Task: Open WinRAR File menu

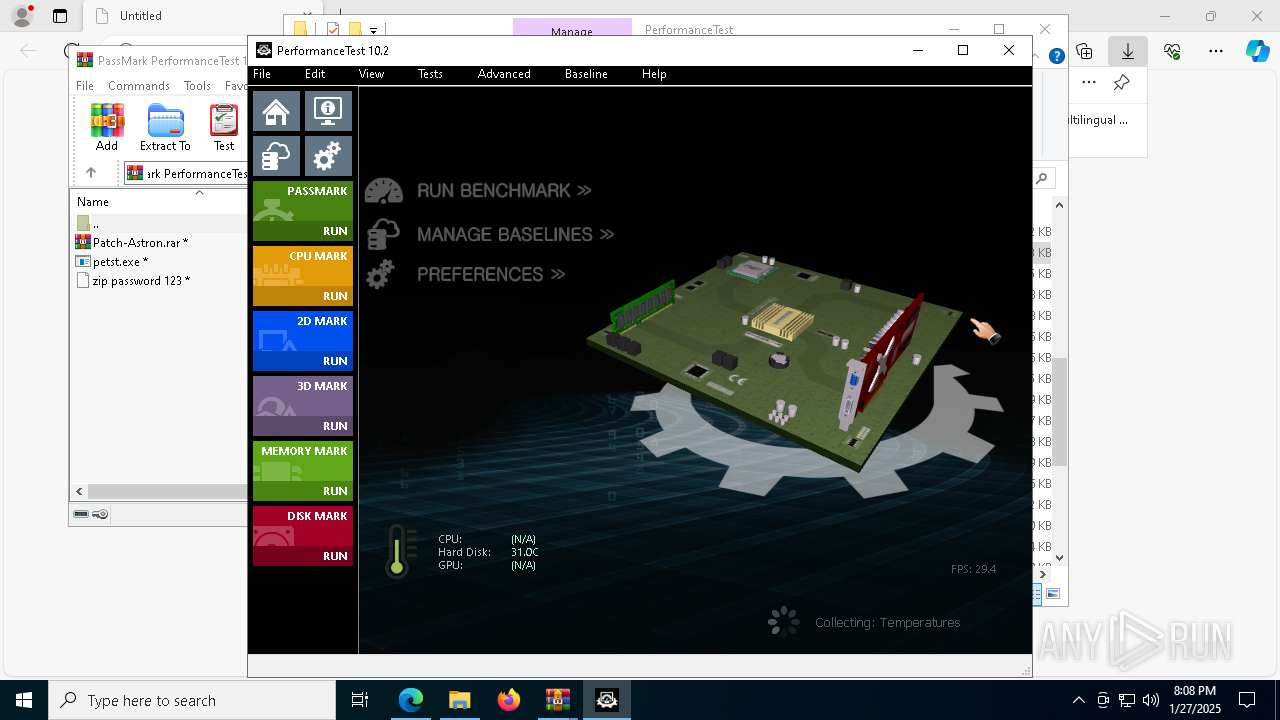Action: 85,86
